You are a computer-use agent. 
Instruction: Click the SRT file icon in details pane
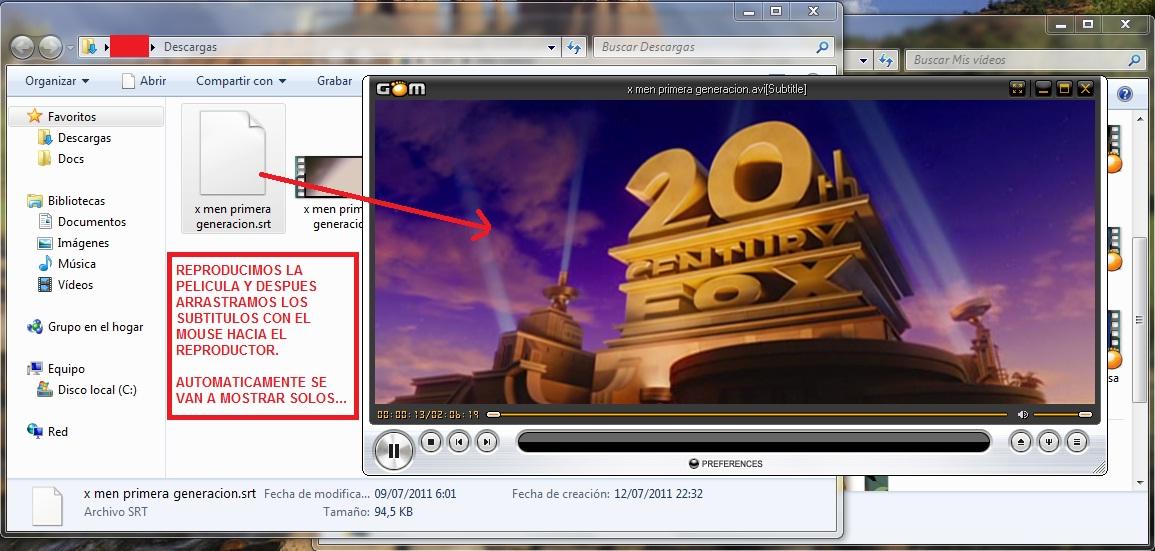(48, 505)
